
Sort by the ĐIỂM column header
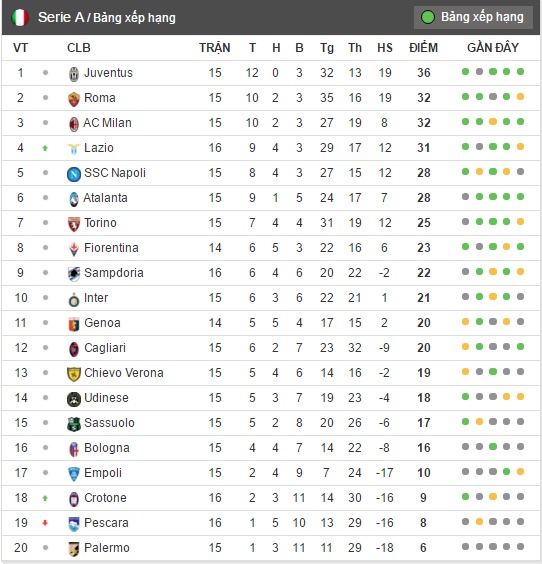[423, 48]
